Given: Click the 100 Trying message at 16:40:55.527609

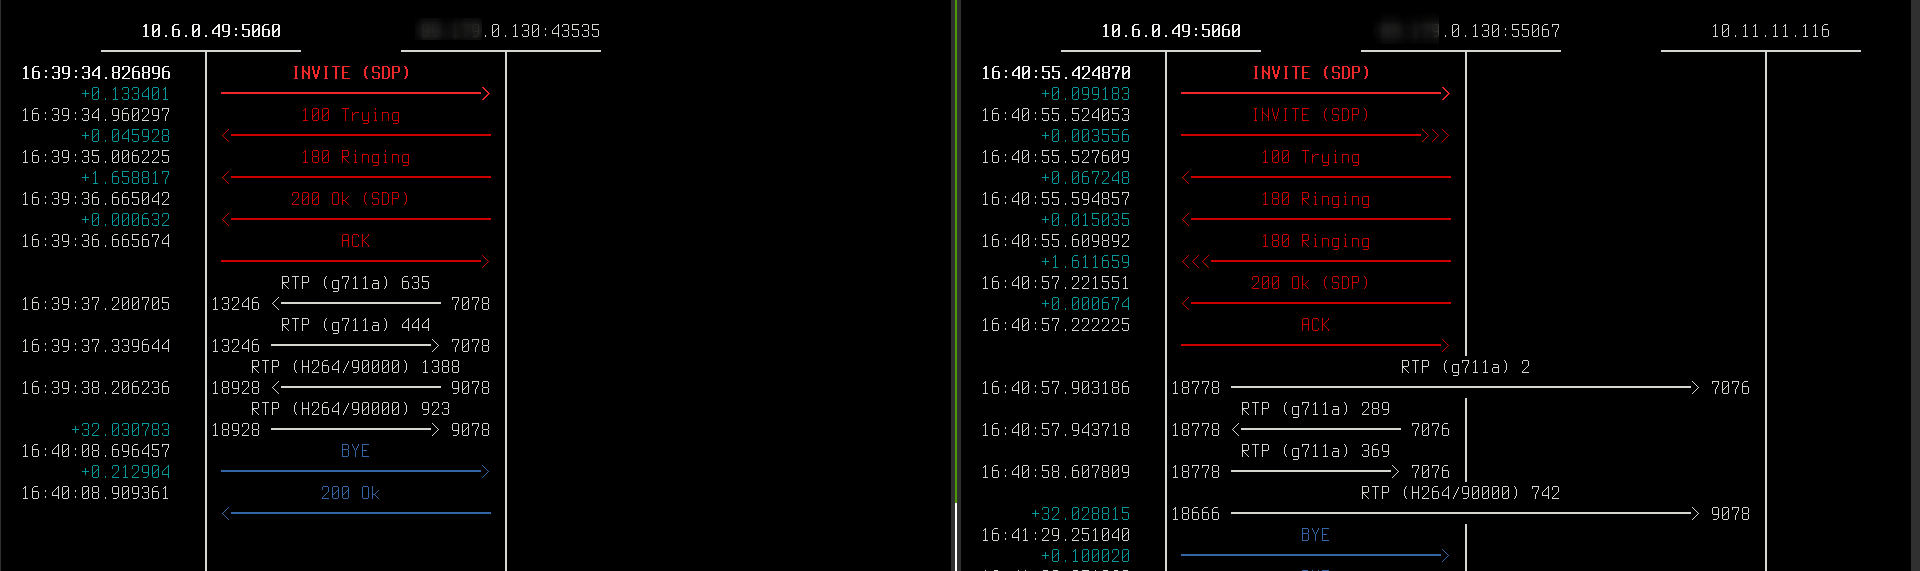Looking at the screenshot, I should pyautogui.click(x=1310, y=158).
